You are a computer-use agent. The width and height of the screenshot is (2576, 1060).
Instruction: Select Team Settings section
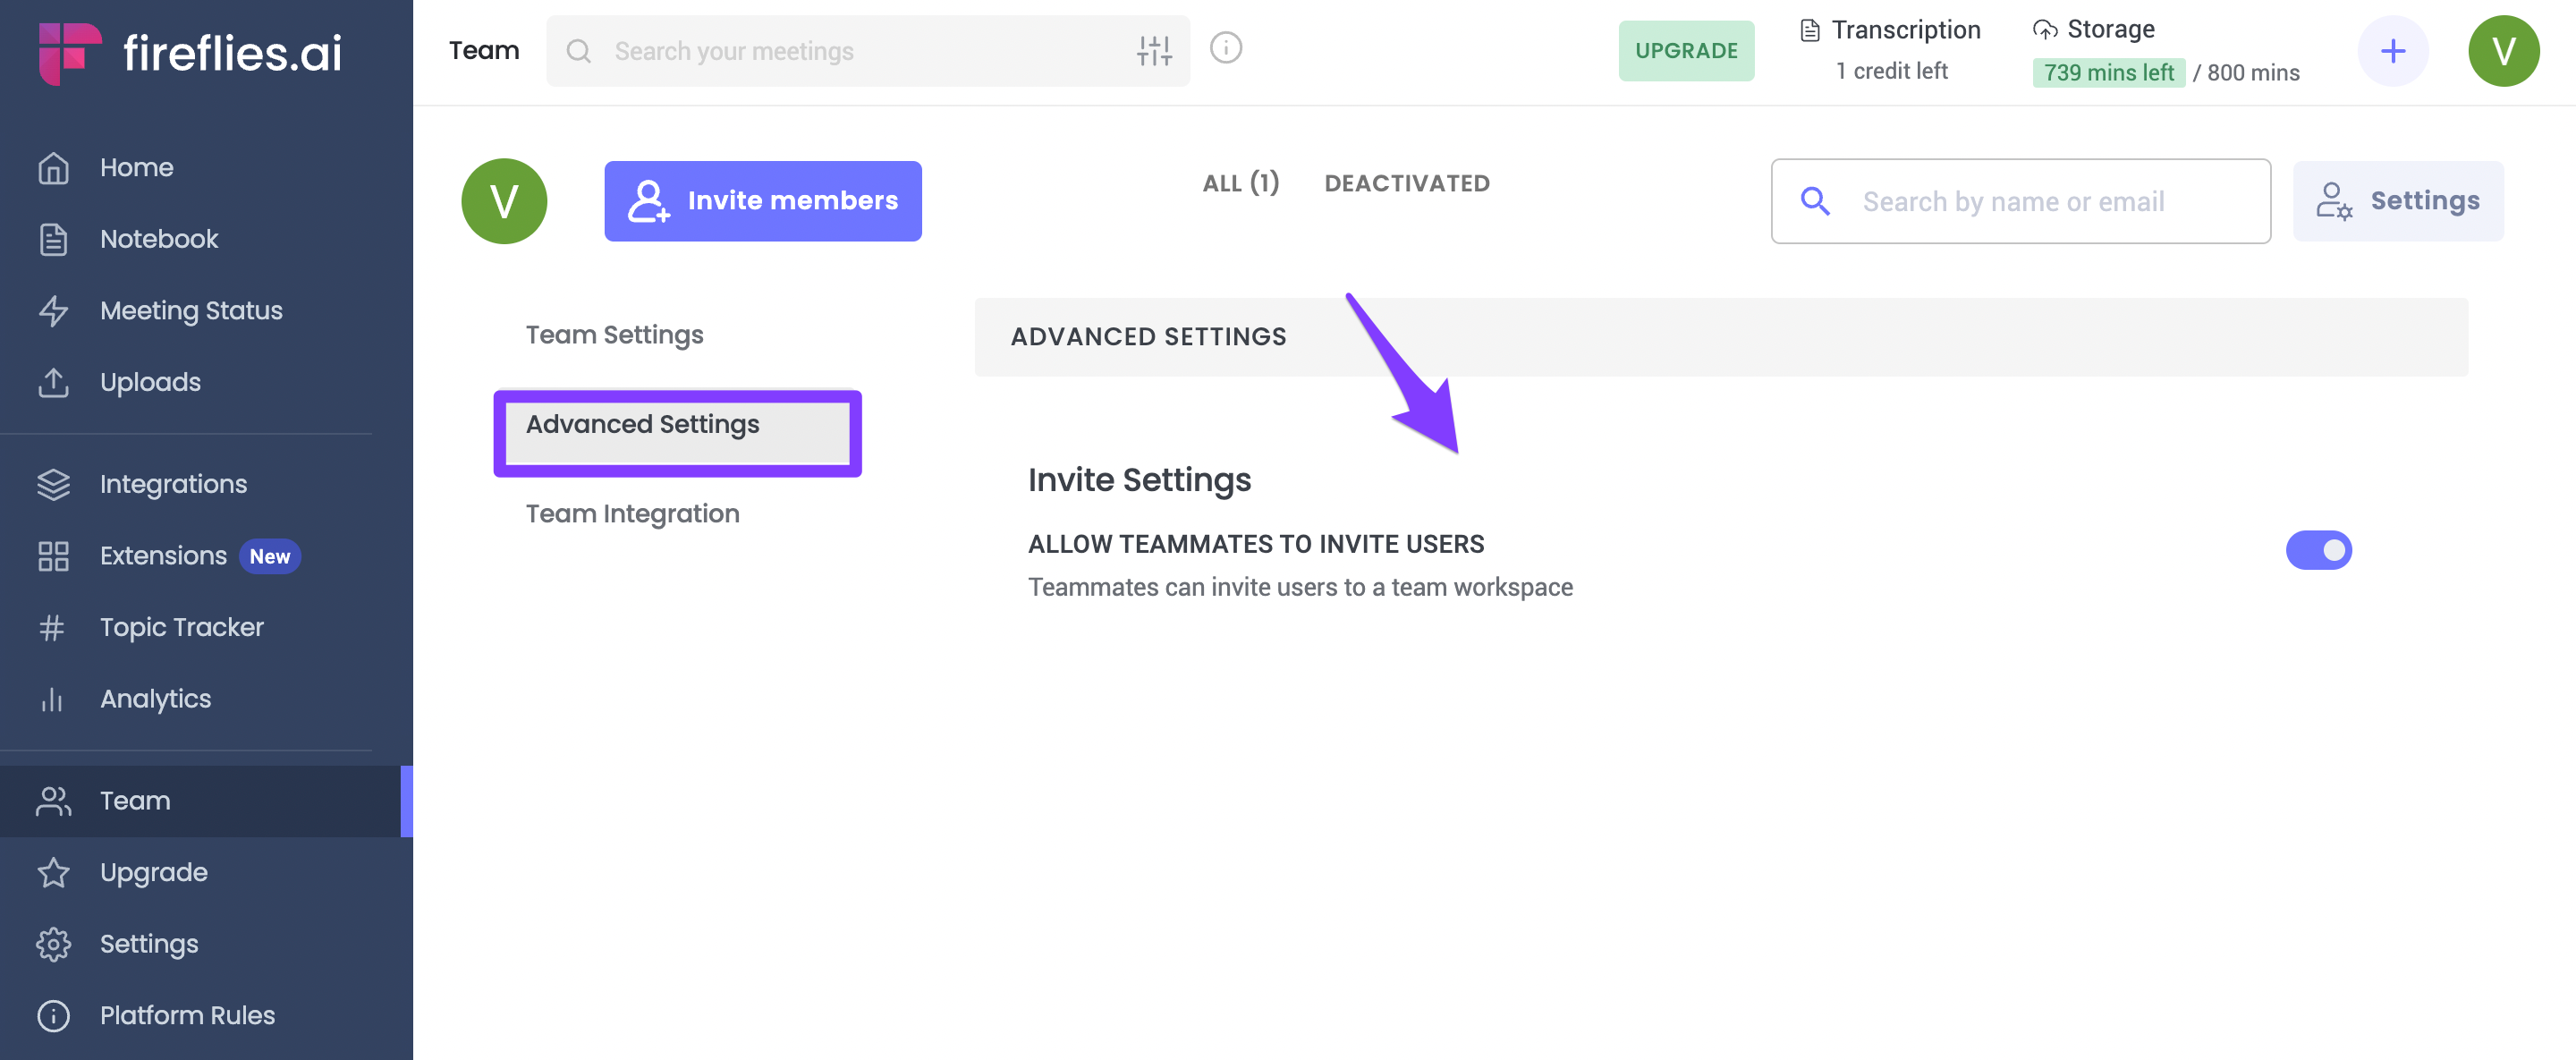click(614, 335)
